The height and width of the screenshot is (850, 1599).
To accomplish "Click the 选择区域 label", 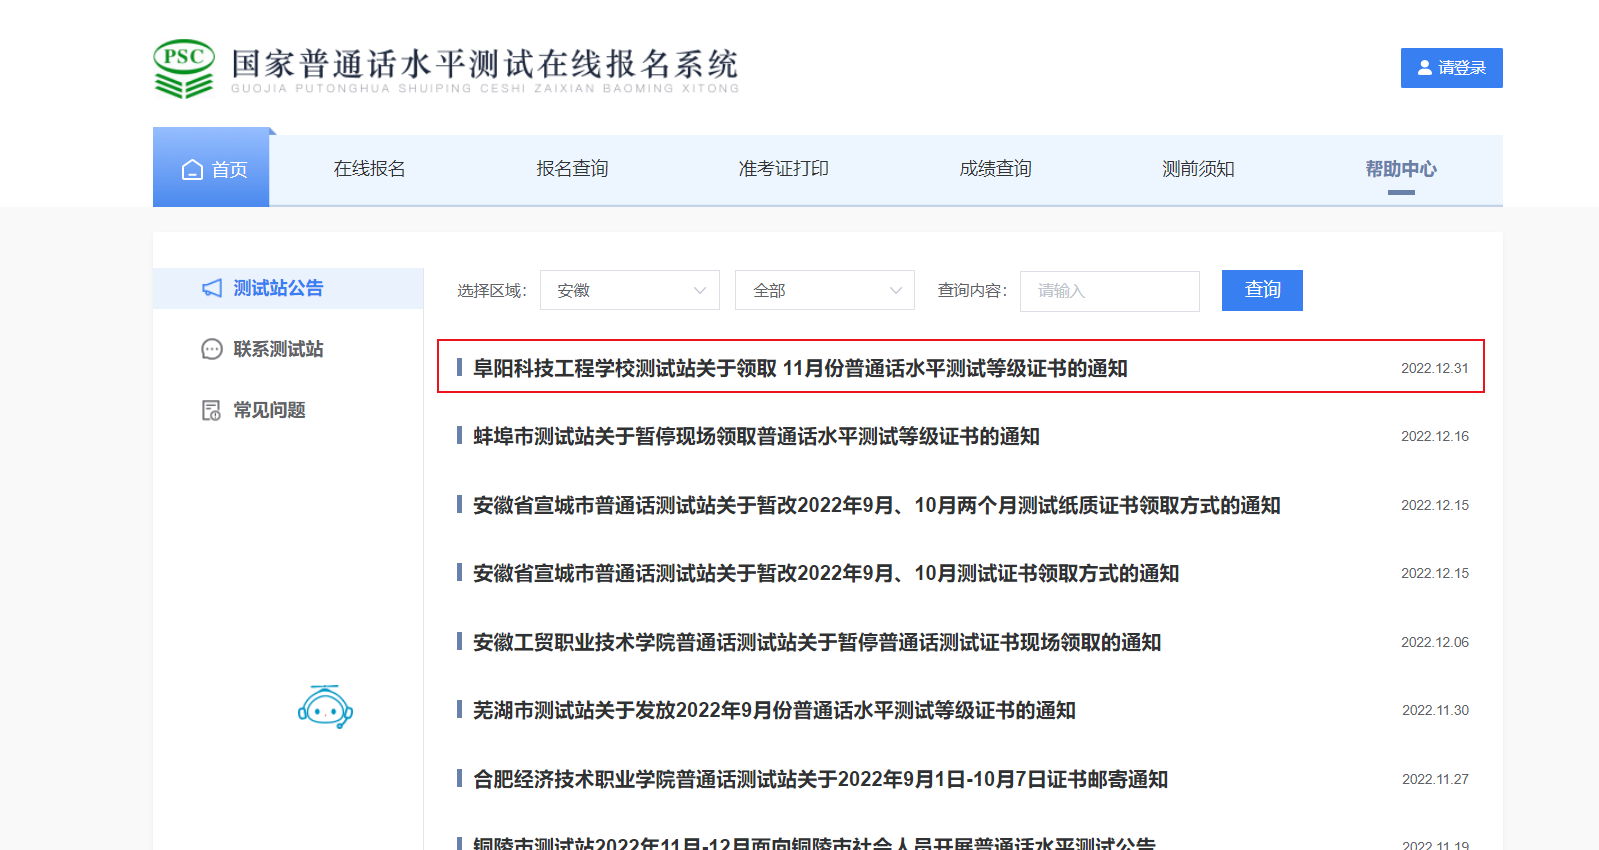I will click(x=492, y=291).
